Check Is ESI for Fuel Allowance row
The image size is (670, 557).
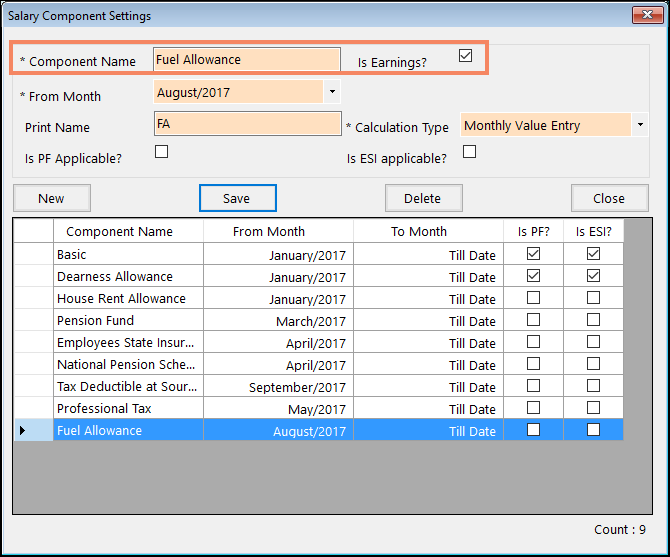click(593, 430)
